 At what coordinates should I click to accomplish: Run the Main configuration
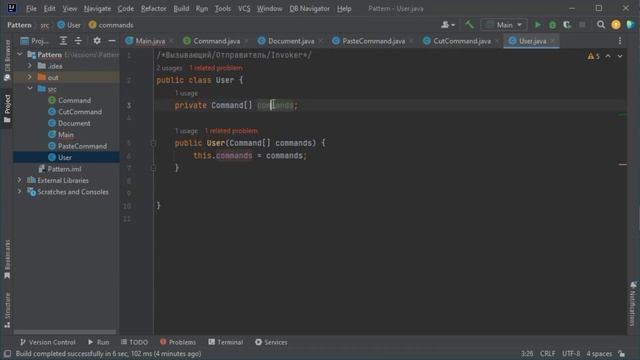pyautogui.click(x=538, y=25)
